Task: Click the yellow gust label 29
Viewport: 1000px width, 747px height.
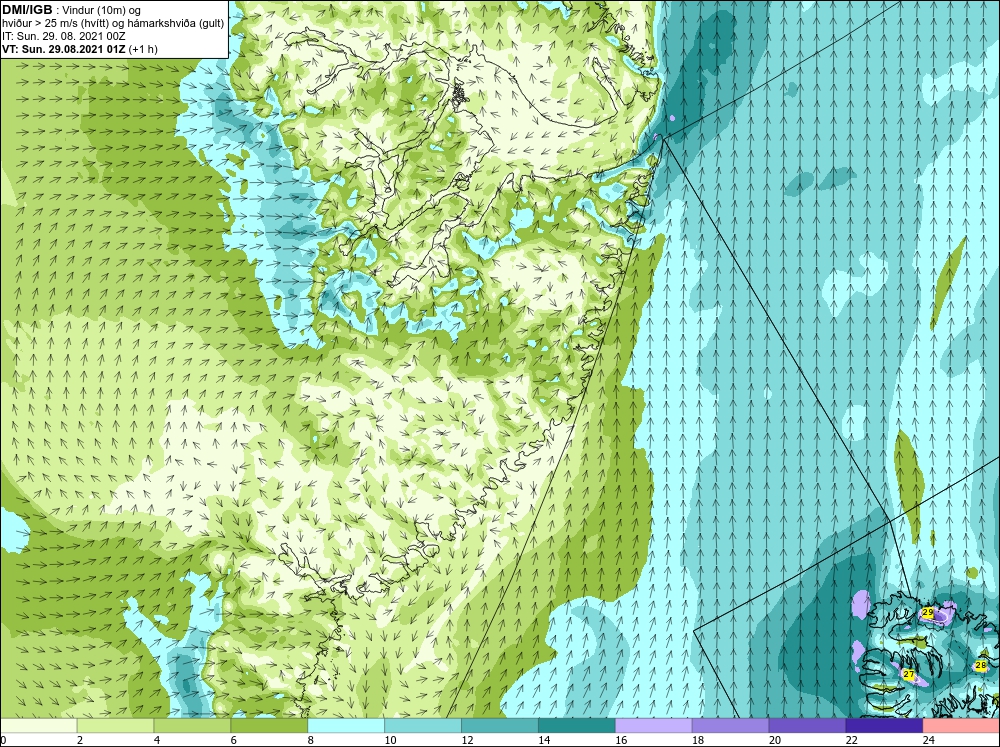Action: [x=928, y=613]
